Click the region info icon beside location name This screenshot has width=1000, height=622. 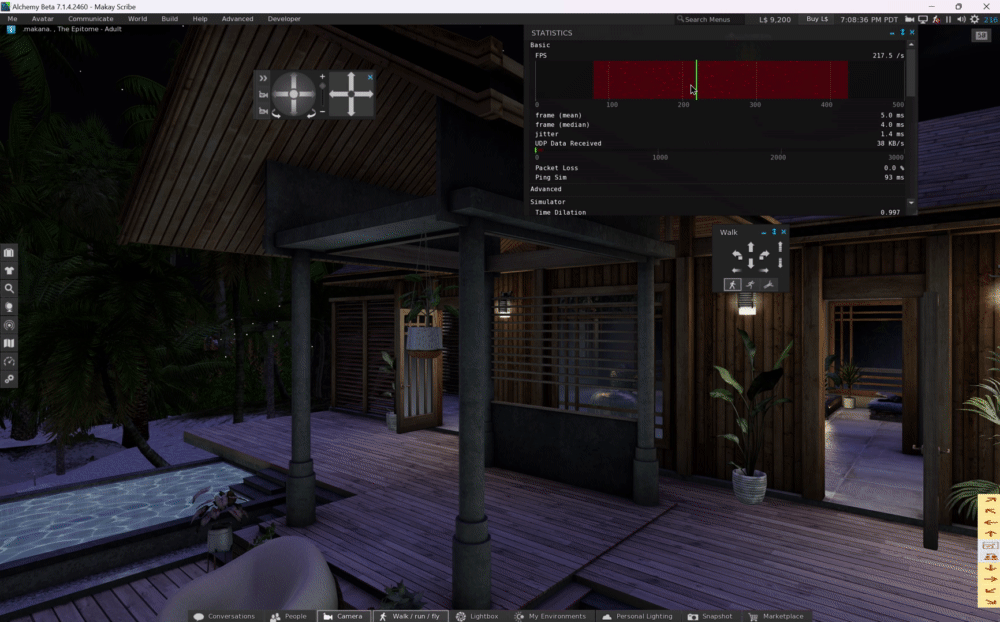point(11,29)
